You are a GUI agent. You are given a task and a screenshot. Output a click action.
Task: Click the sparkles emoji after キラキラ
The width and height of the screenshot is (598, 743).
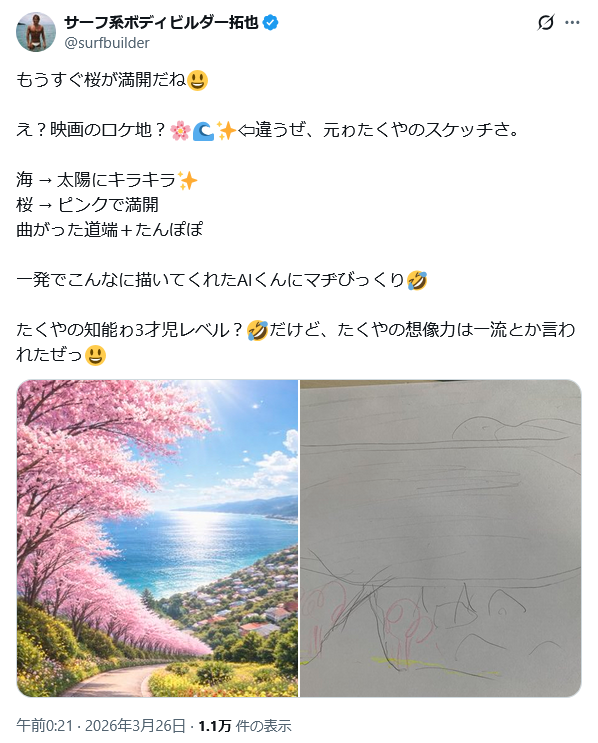pos(187,181)
